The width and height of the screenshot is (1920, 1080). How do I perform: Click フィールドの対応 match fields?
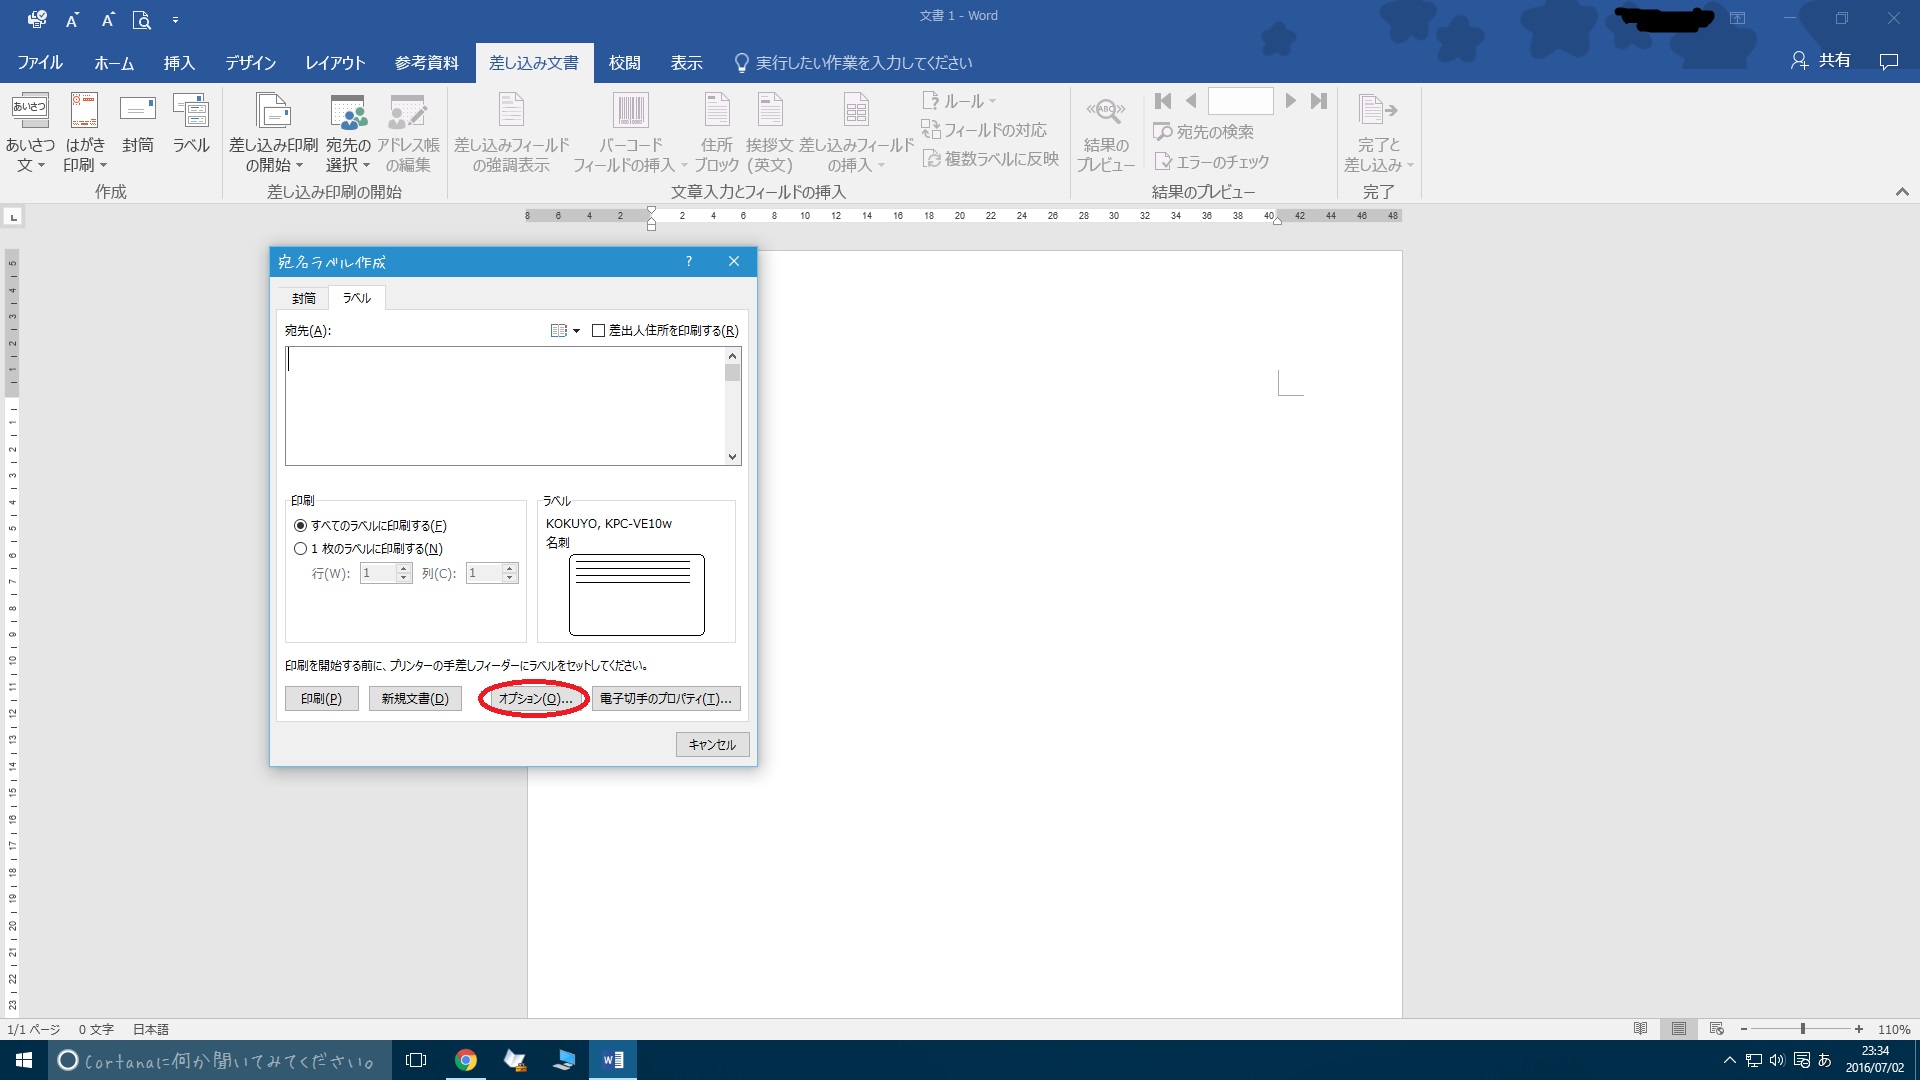[x=984, y=130]
